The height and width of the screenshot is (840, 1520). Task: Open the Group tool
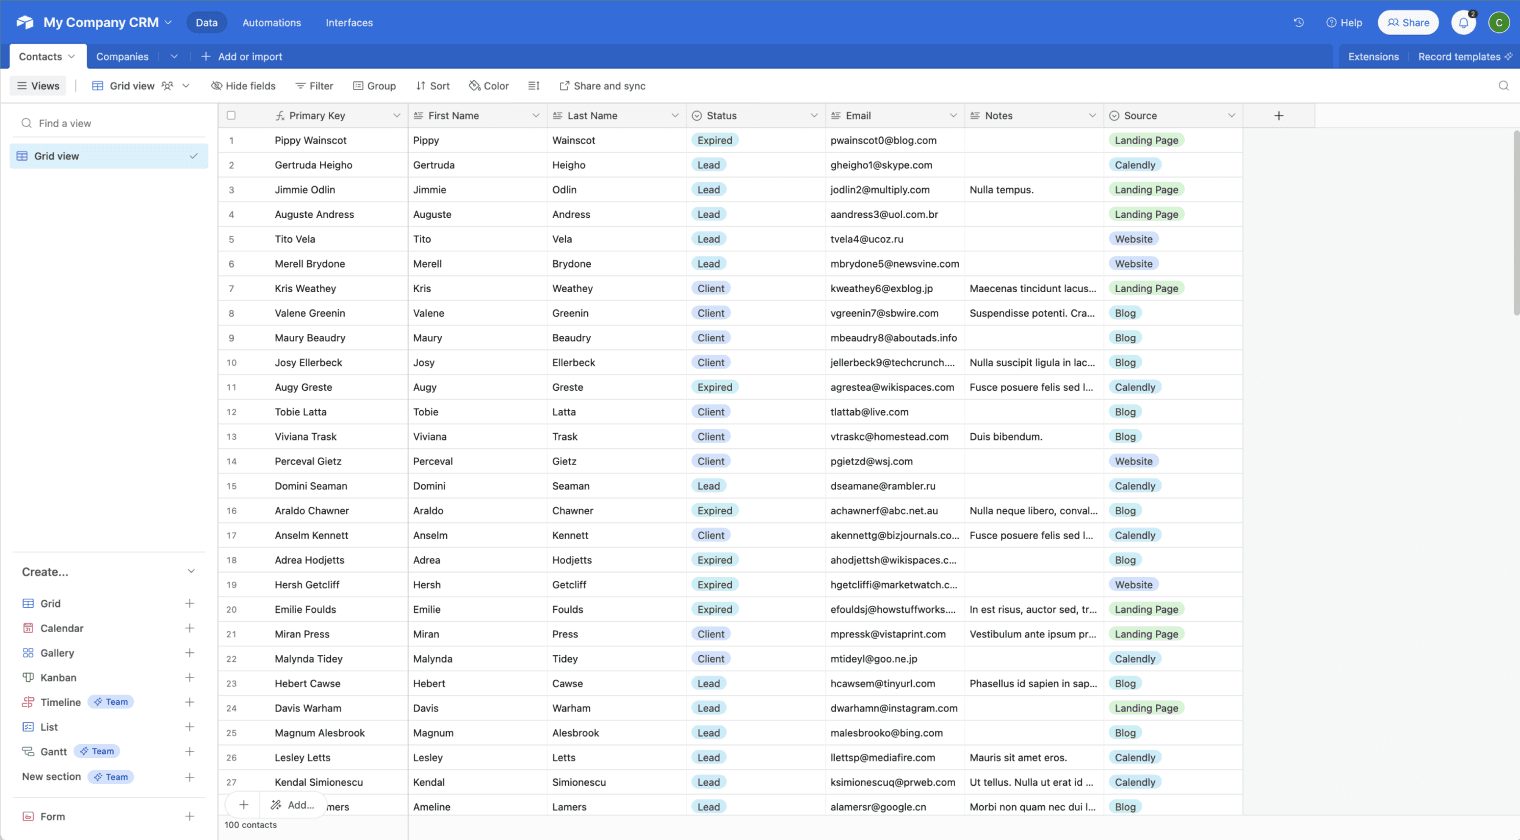(374, 86)
